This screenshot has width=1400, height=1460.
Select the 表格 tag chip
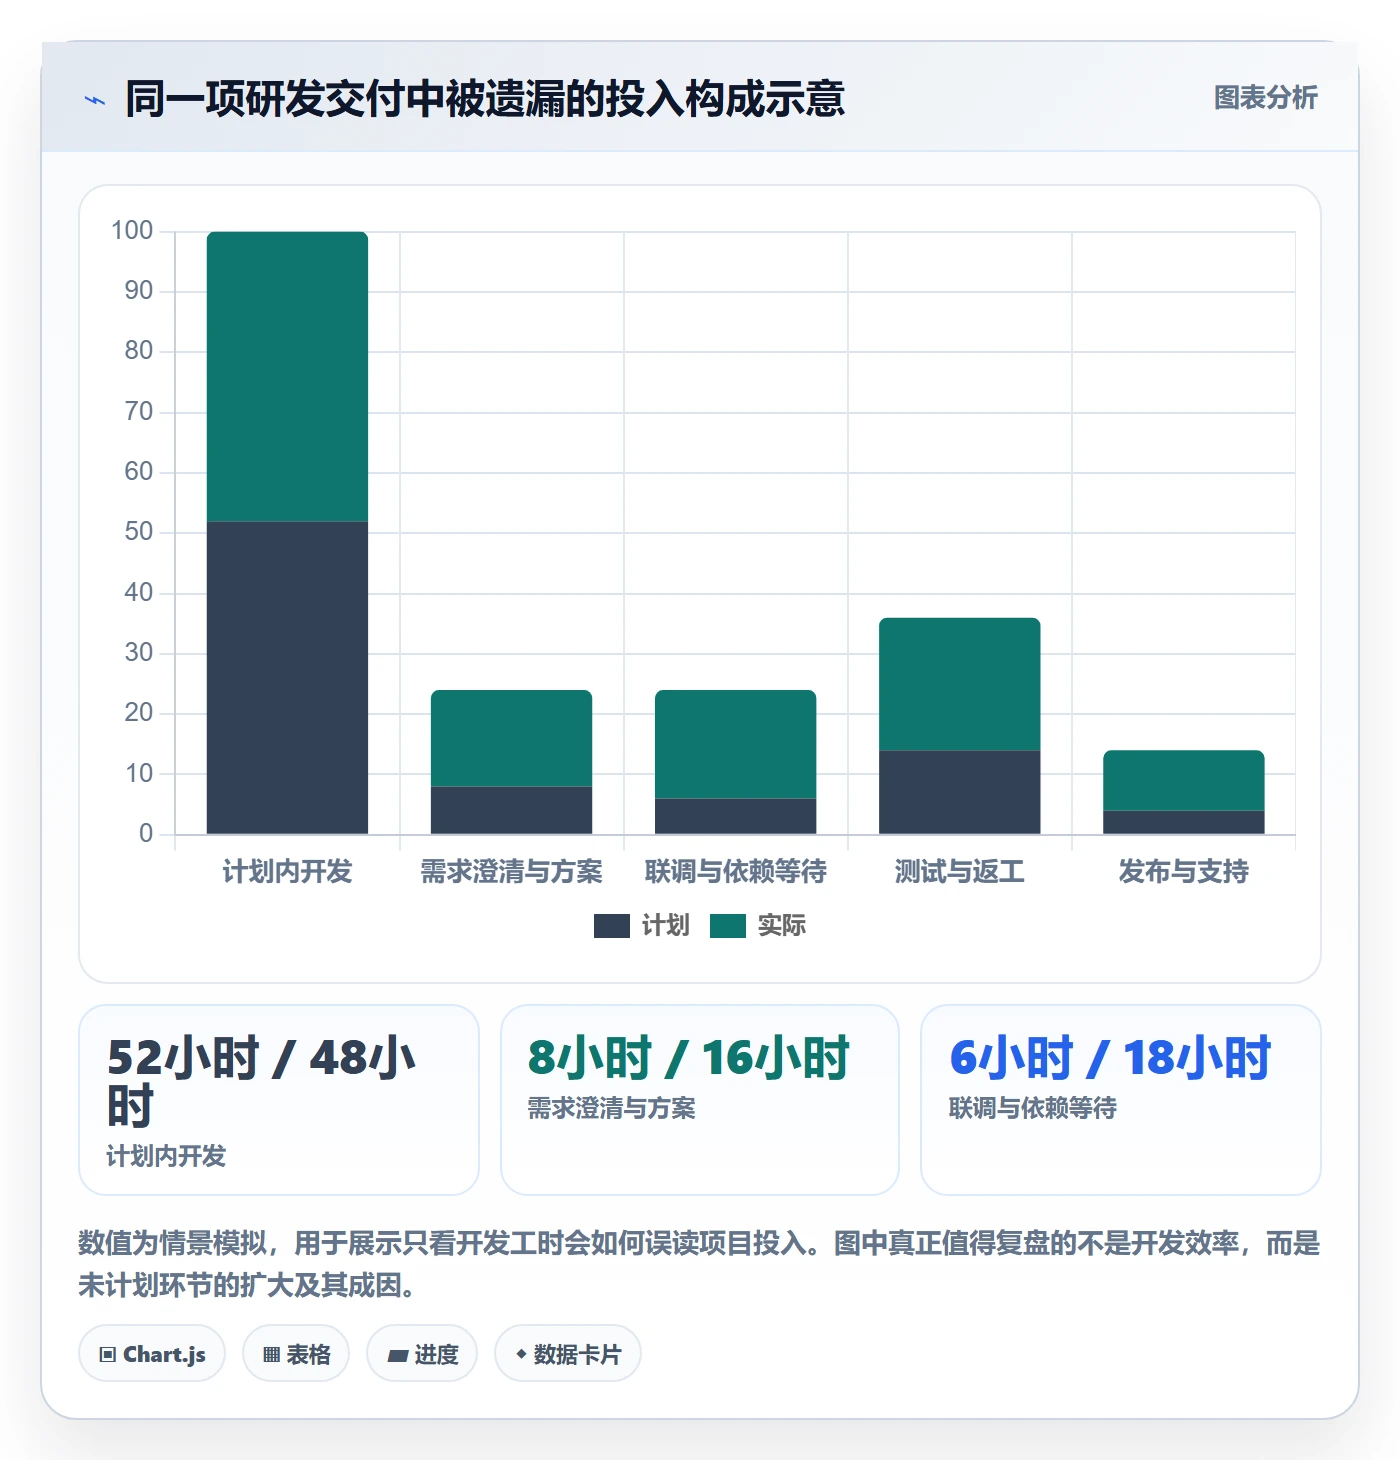pos(296,1354)
